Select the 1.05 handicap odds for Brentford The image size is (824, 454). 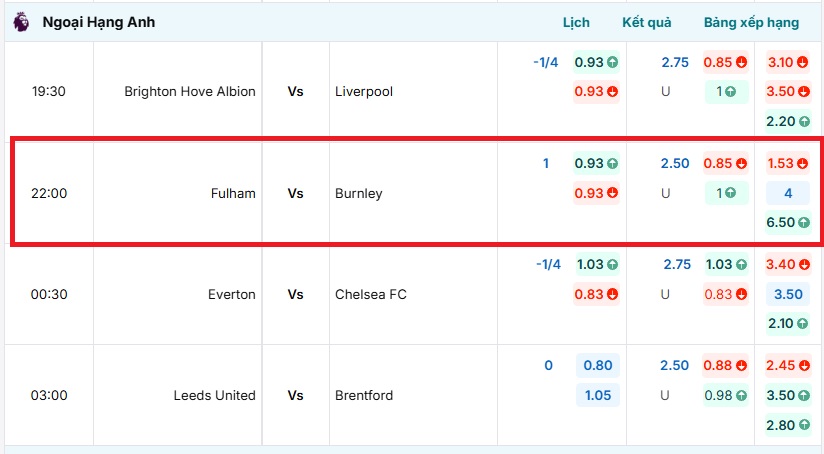pos(597,395)
